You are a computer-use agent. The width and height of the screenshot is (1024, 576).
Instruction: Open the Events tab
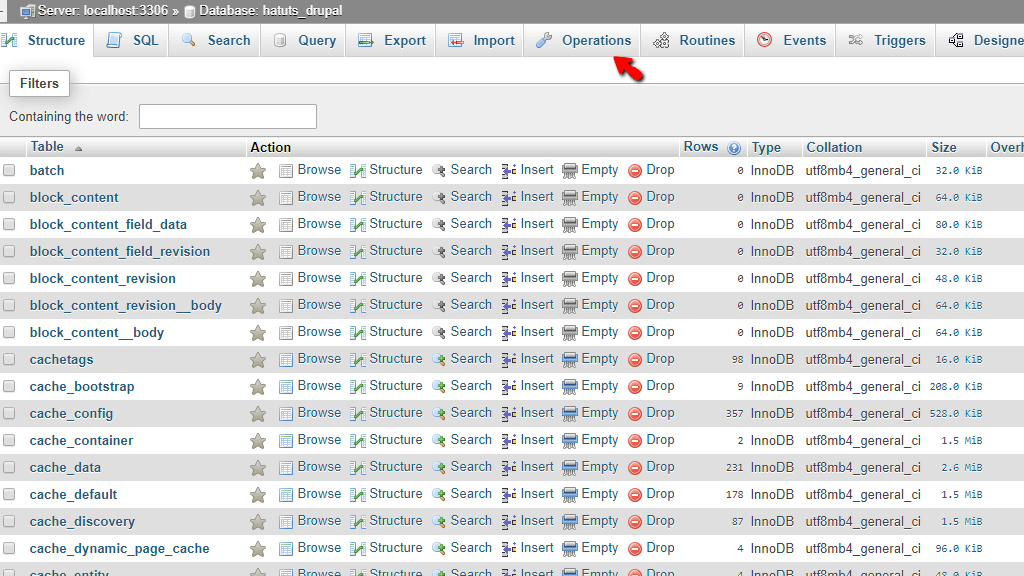791,40
